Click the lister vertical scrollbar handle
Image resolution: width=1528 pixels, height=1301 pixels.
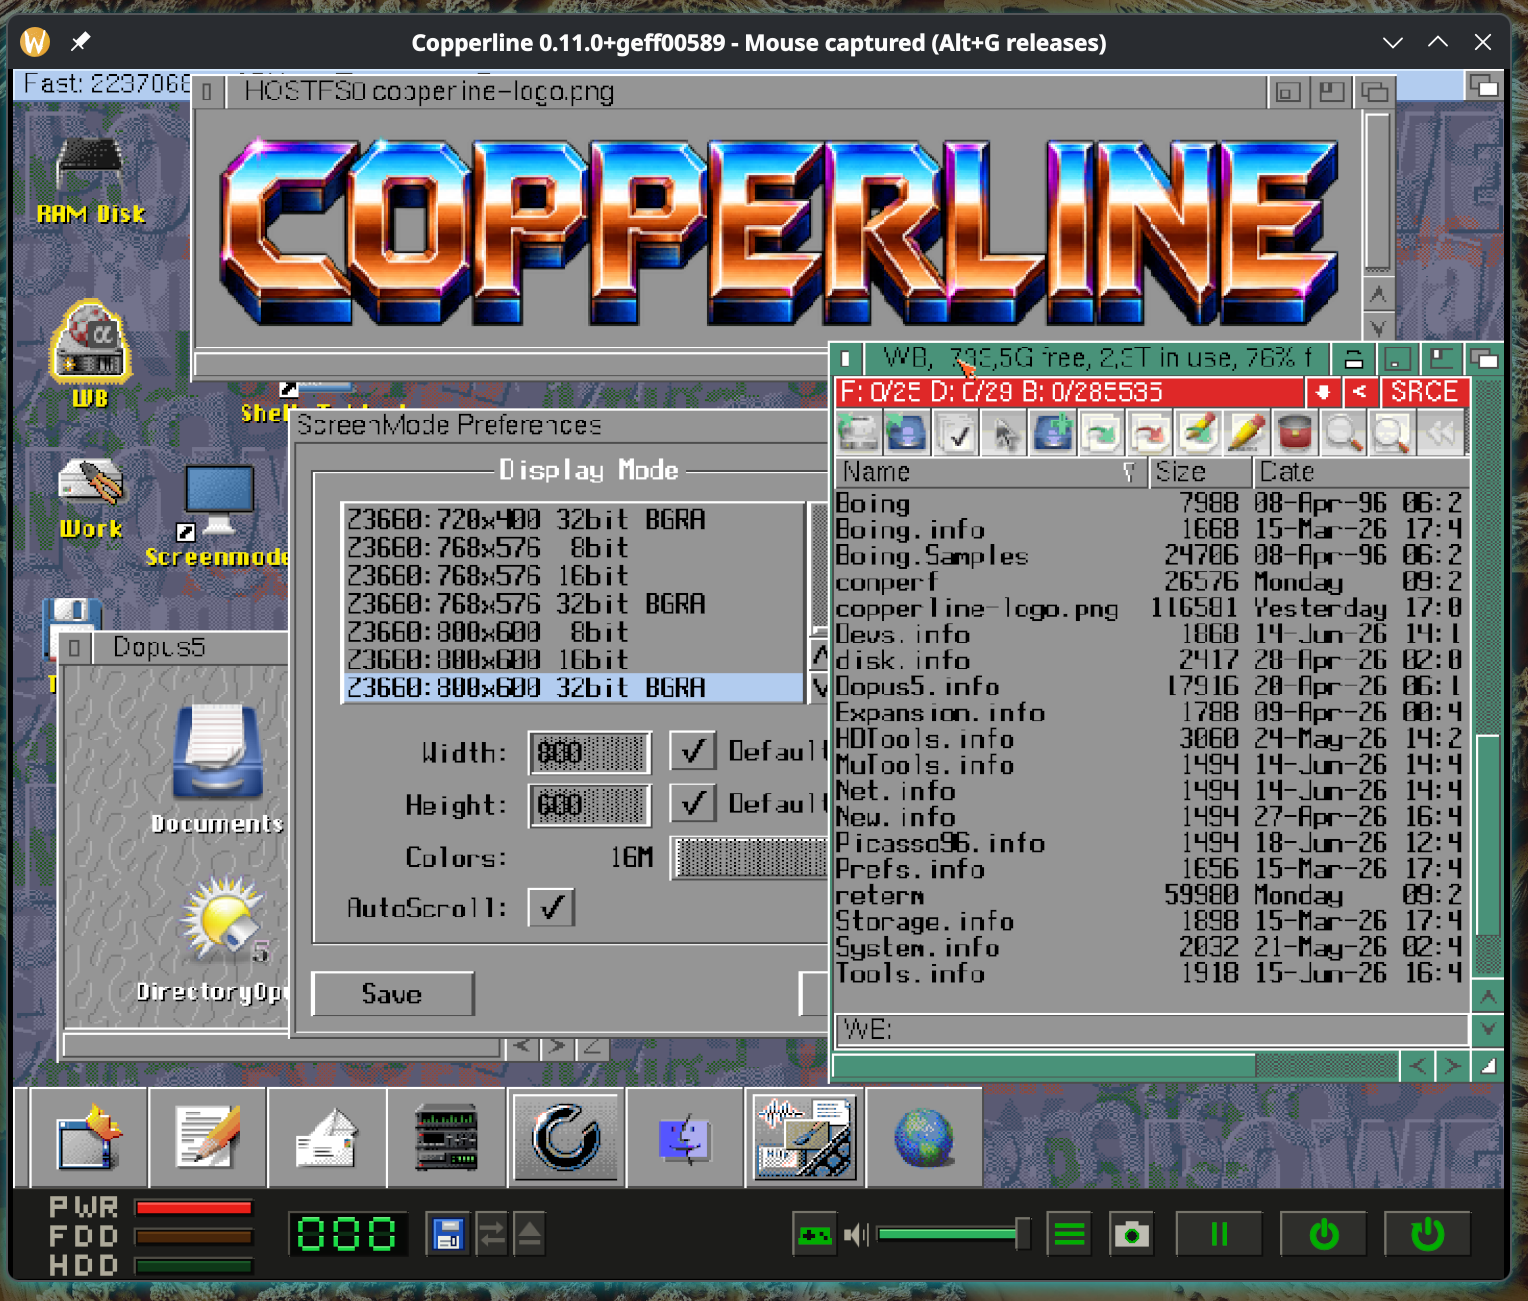coord(1488,835)
